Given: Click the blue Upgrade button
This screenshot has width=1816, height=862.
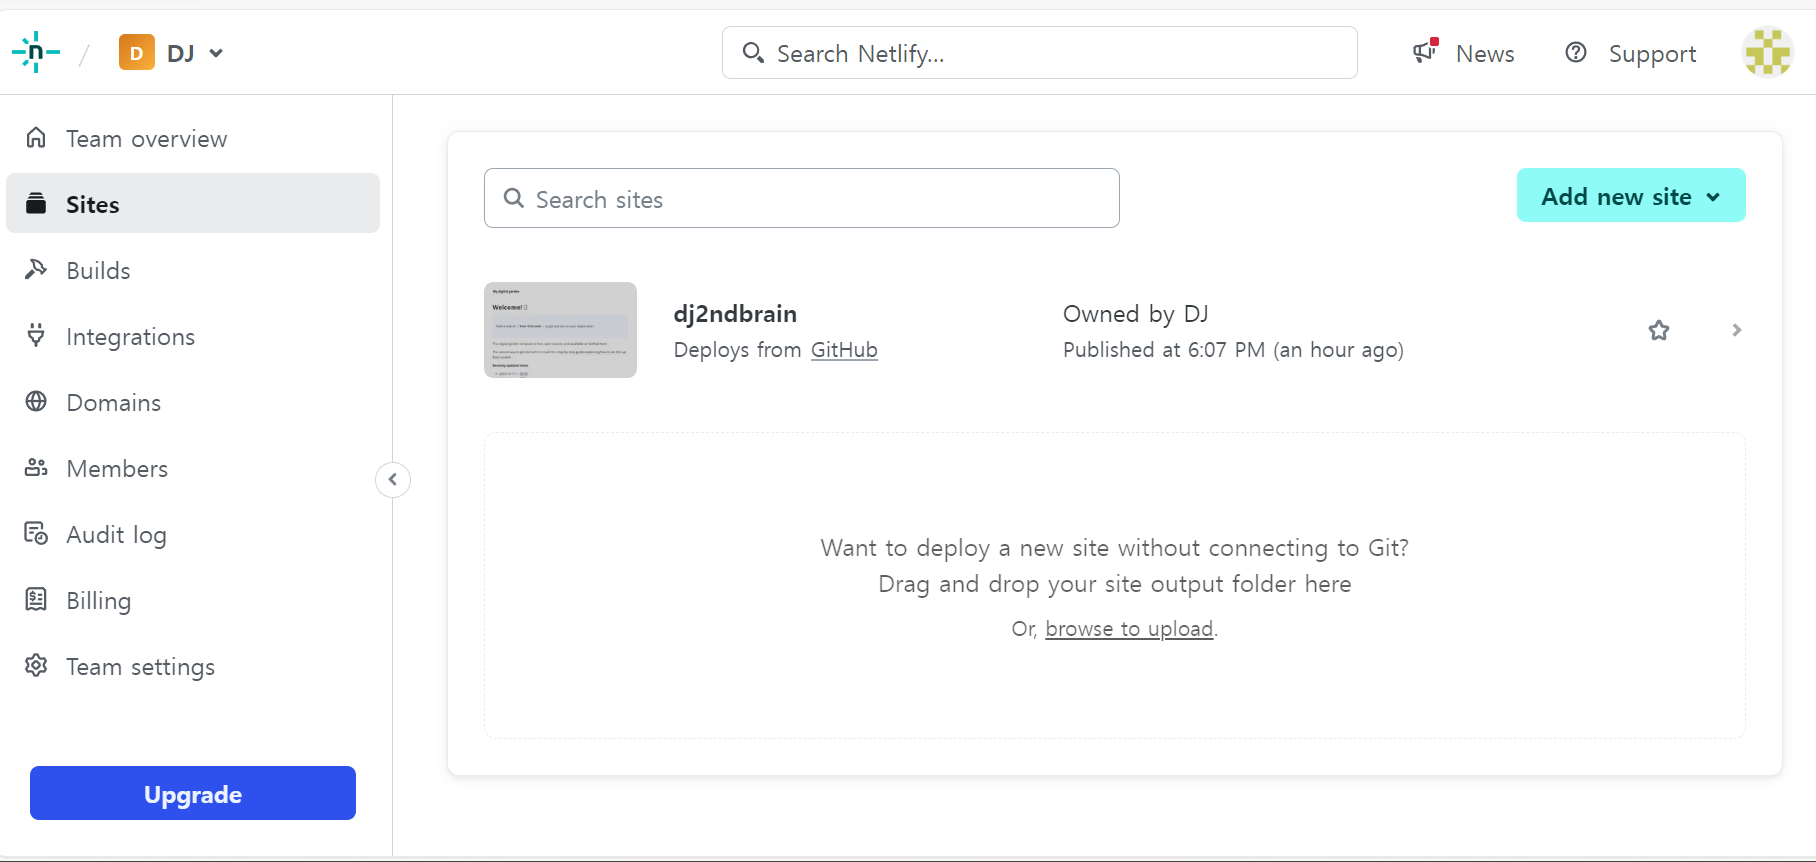Looking at the screenshot, I should pyautogui.click(x=193, y=793).
